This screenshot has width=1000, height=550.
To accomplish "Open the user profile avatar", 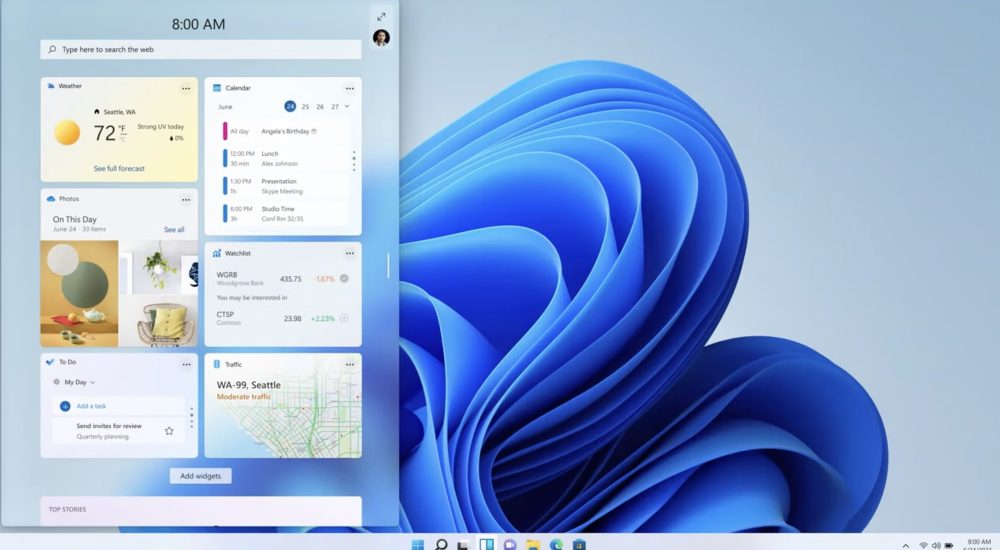I will (381, 38).
